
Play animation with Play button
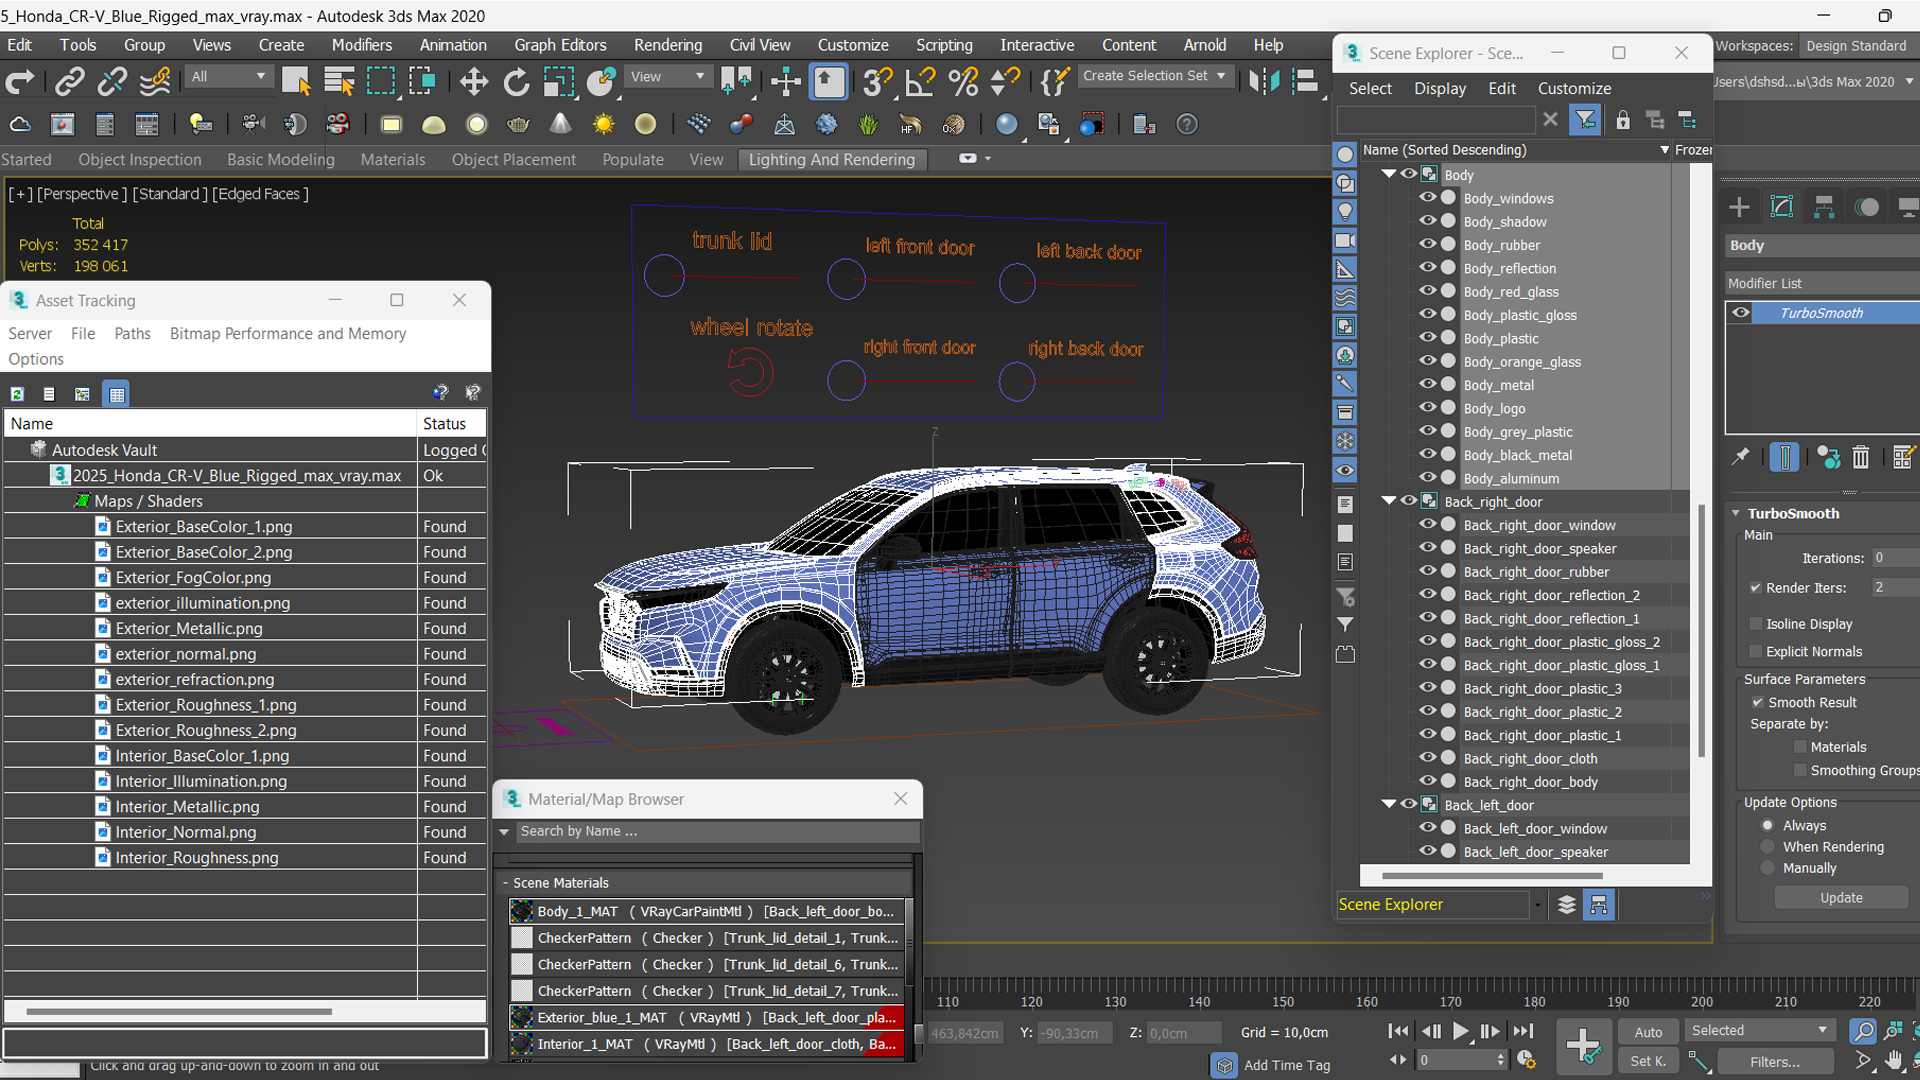[x=1460, y=1031]
